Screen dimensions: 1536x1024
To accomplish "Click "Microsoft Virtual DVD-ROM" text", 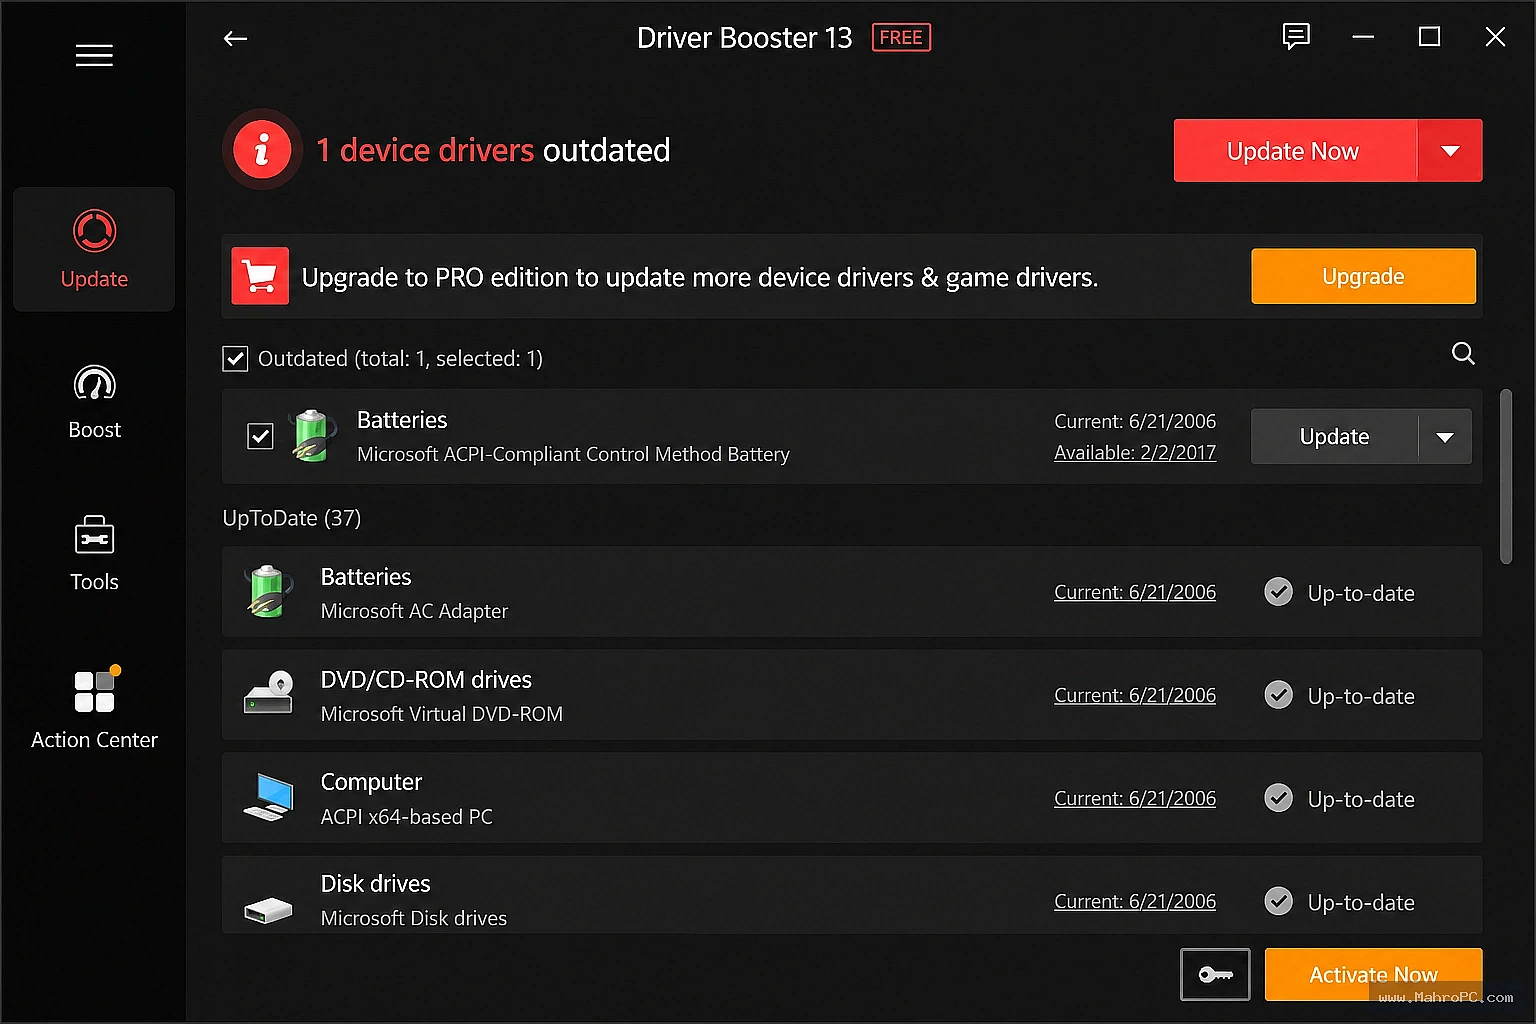I will tap(442, 714).
